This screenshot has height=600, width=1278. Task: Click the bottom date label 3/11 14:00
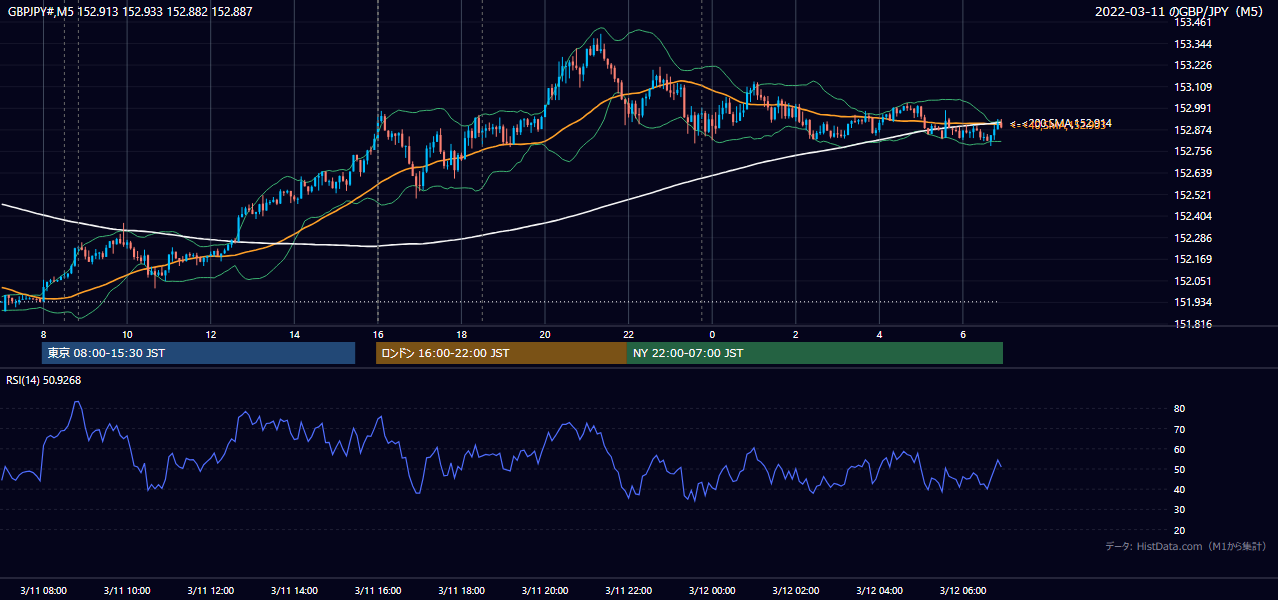tap(294, 591)
